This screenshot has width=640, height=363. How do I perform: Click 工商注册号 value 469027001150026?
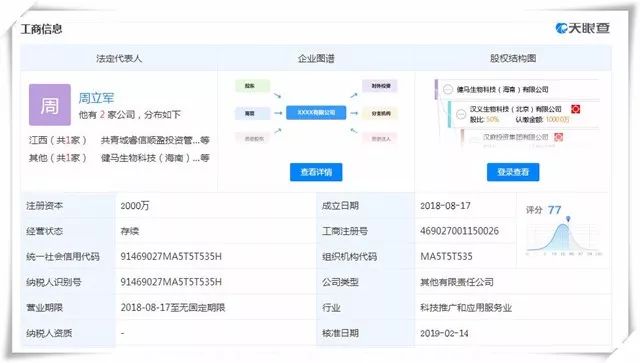459,231
